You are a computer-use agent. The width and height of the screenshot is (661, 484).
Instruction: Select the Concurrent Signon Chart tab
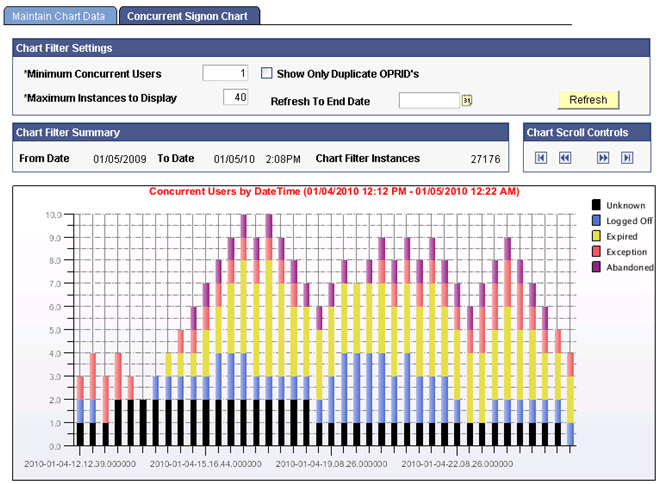[188, 16]
